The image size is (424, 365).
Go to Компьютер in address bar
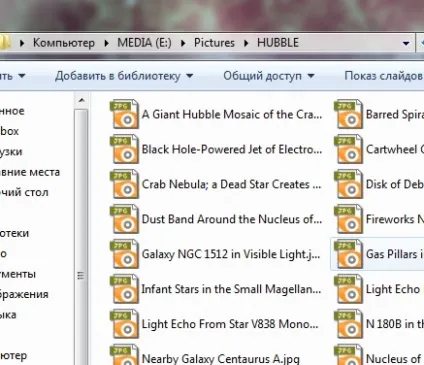tap(64, 43)
